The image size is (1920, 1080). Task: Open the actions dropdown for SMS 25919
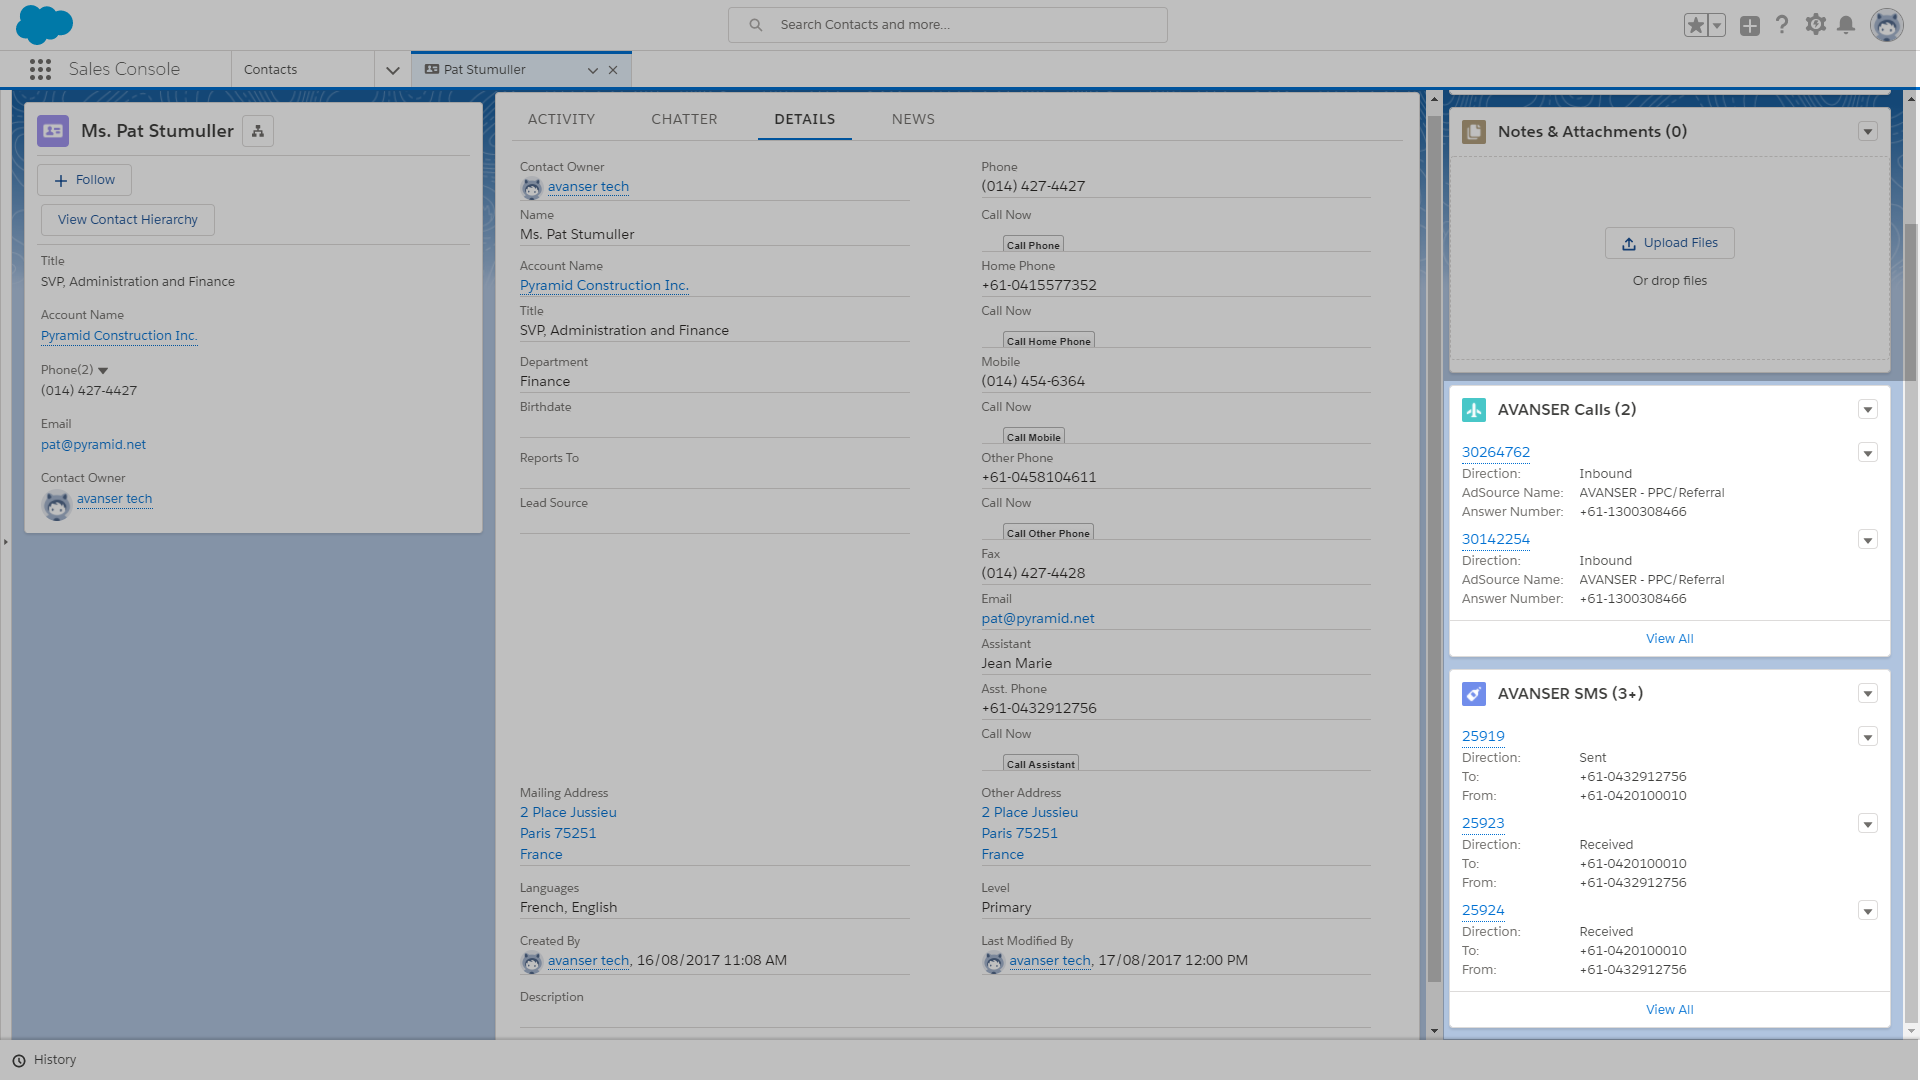(x=1868, y=736)
